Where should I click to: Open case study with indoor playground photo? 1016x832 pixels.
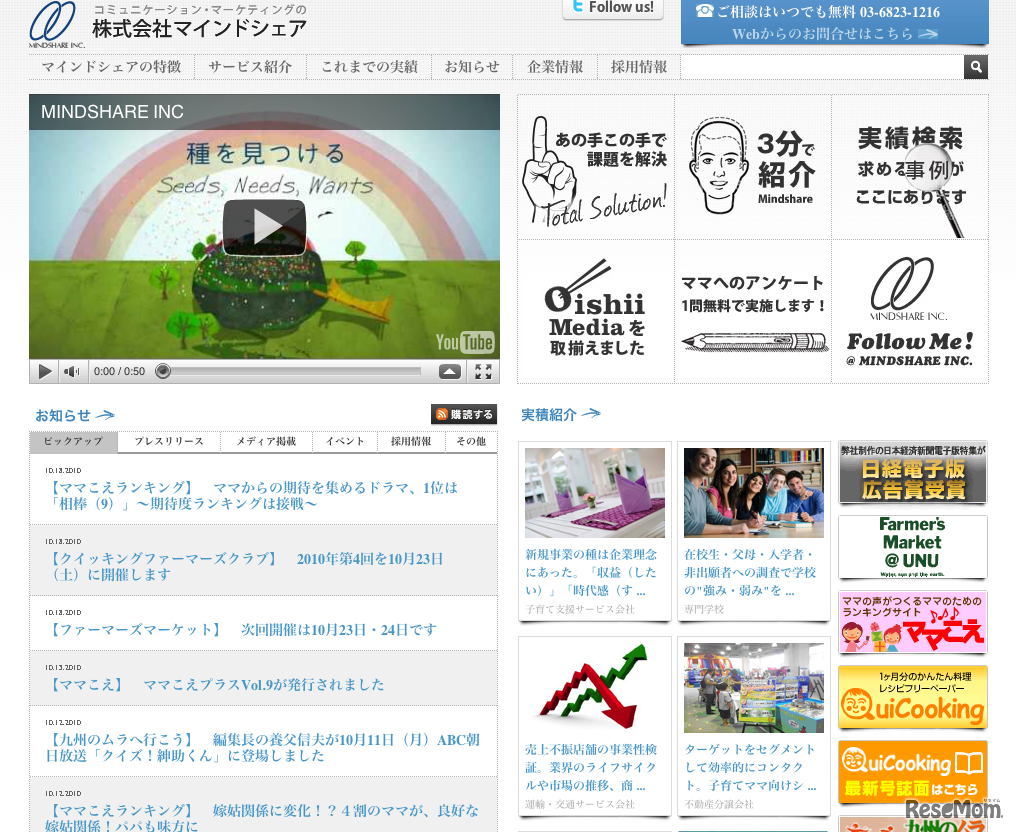(x=754, y=688)
